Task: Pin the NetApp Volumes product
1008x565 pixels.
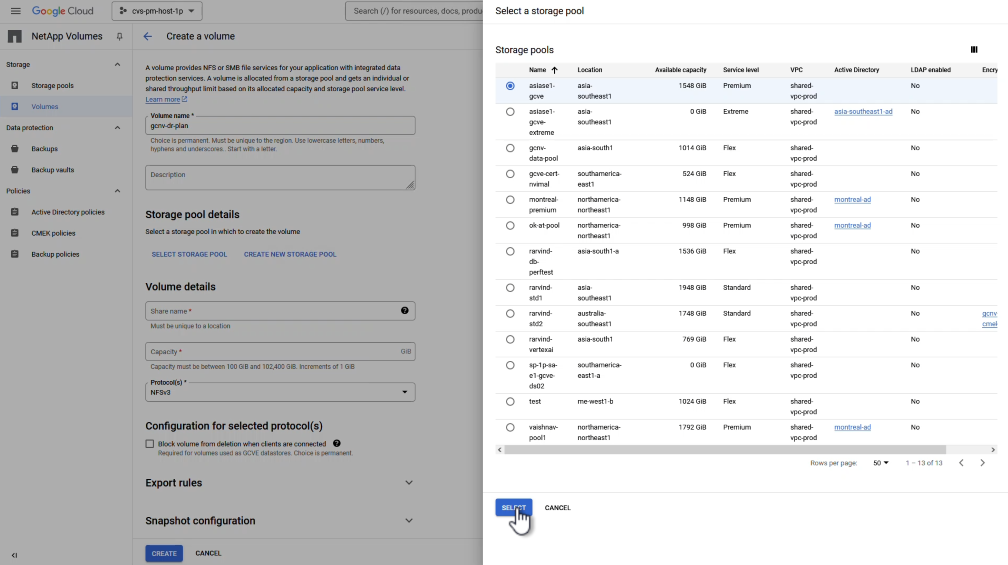Action: [x=120, y=36]
